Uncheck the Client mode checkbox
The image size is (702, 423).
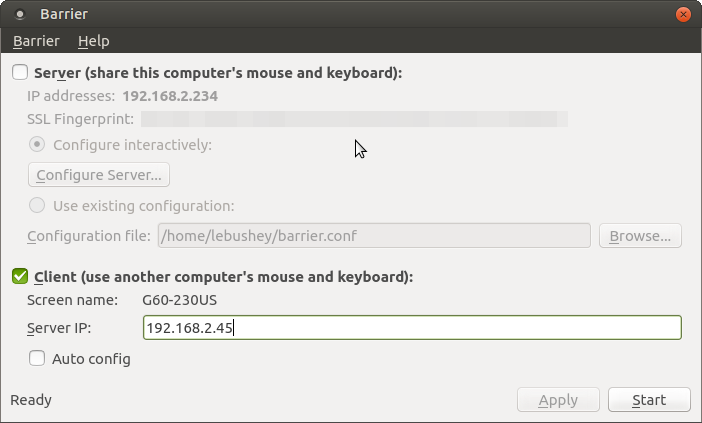tap(20, 276)
